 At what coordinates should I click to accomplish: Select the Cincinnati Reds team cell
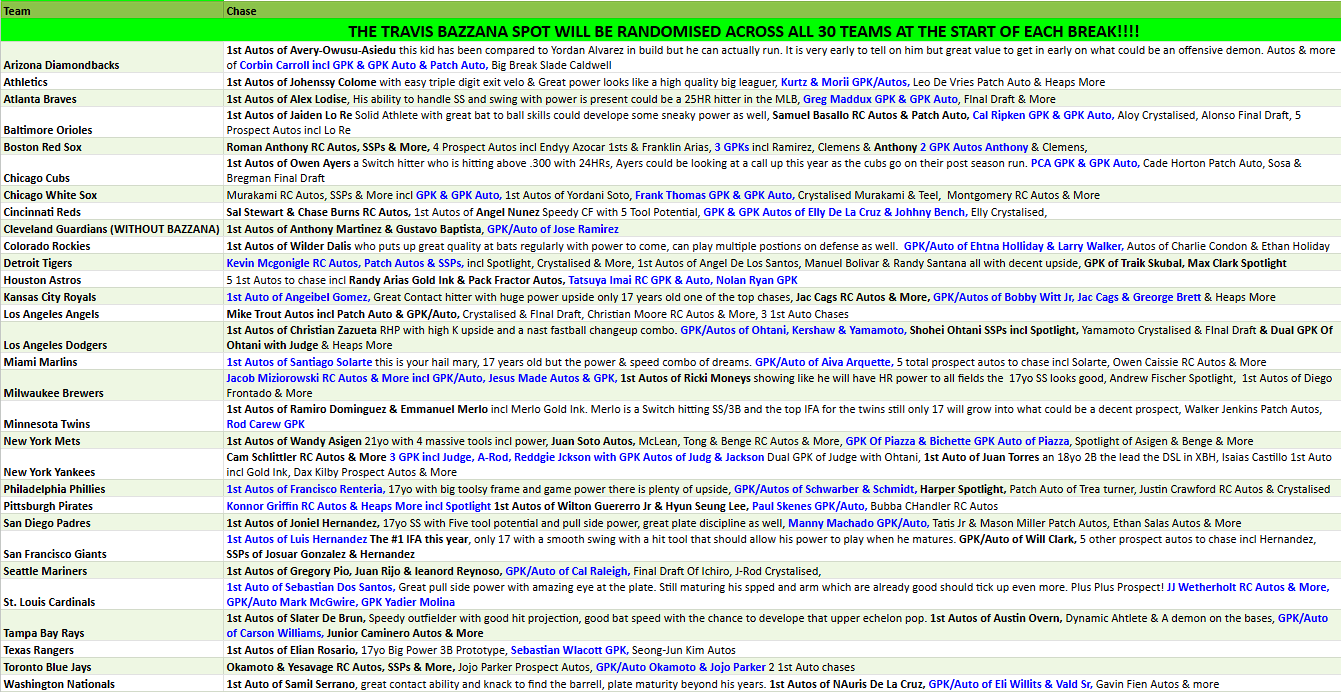point(112,212)
